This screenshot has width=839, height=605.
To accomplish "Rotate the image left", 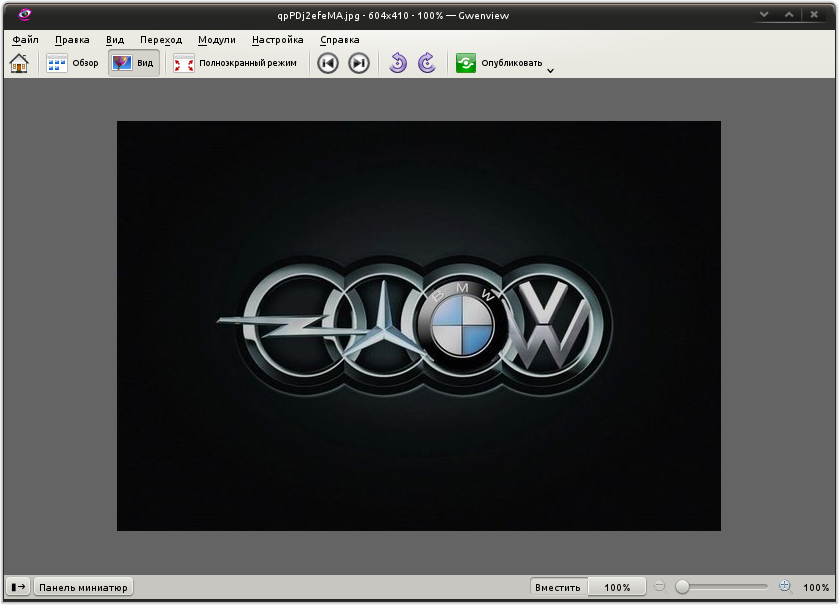I will coord(398,63).
